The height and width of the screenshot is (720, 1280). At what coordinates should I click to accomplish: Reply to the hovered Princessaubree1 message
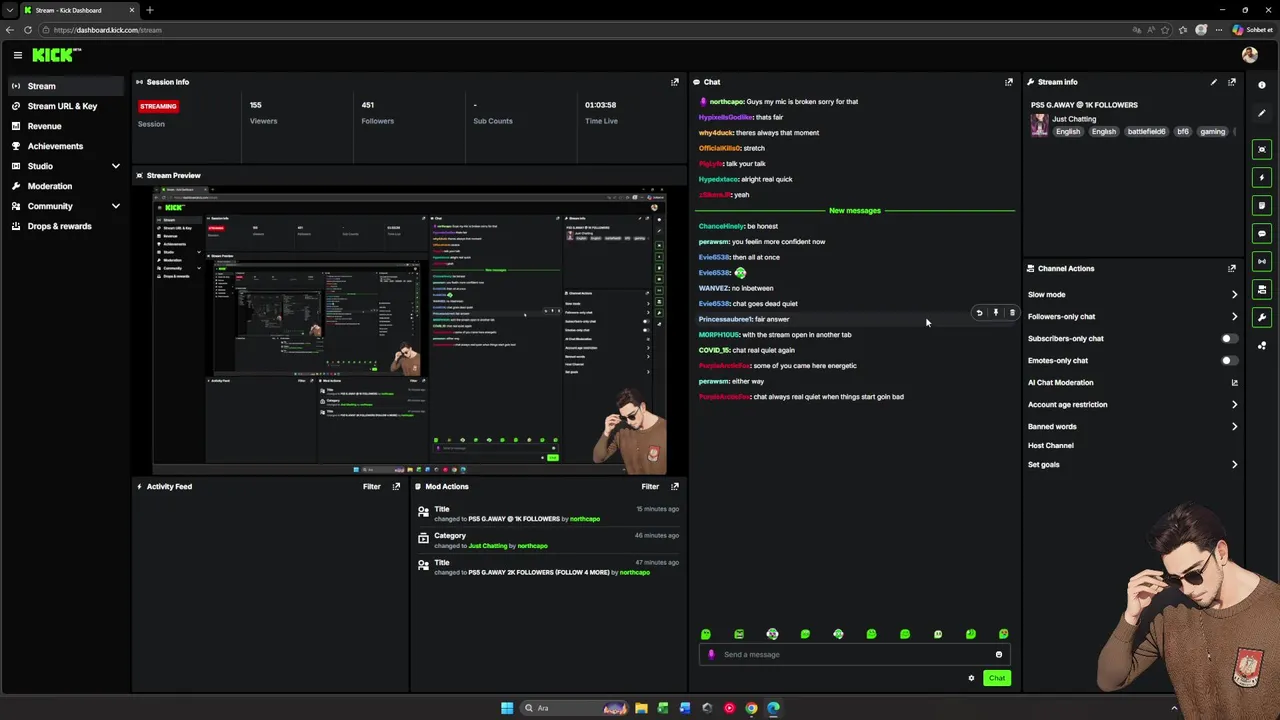point(979,313)
